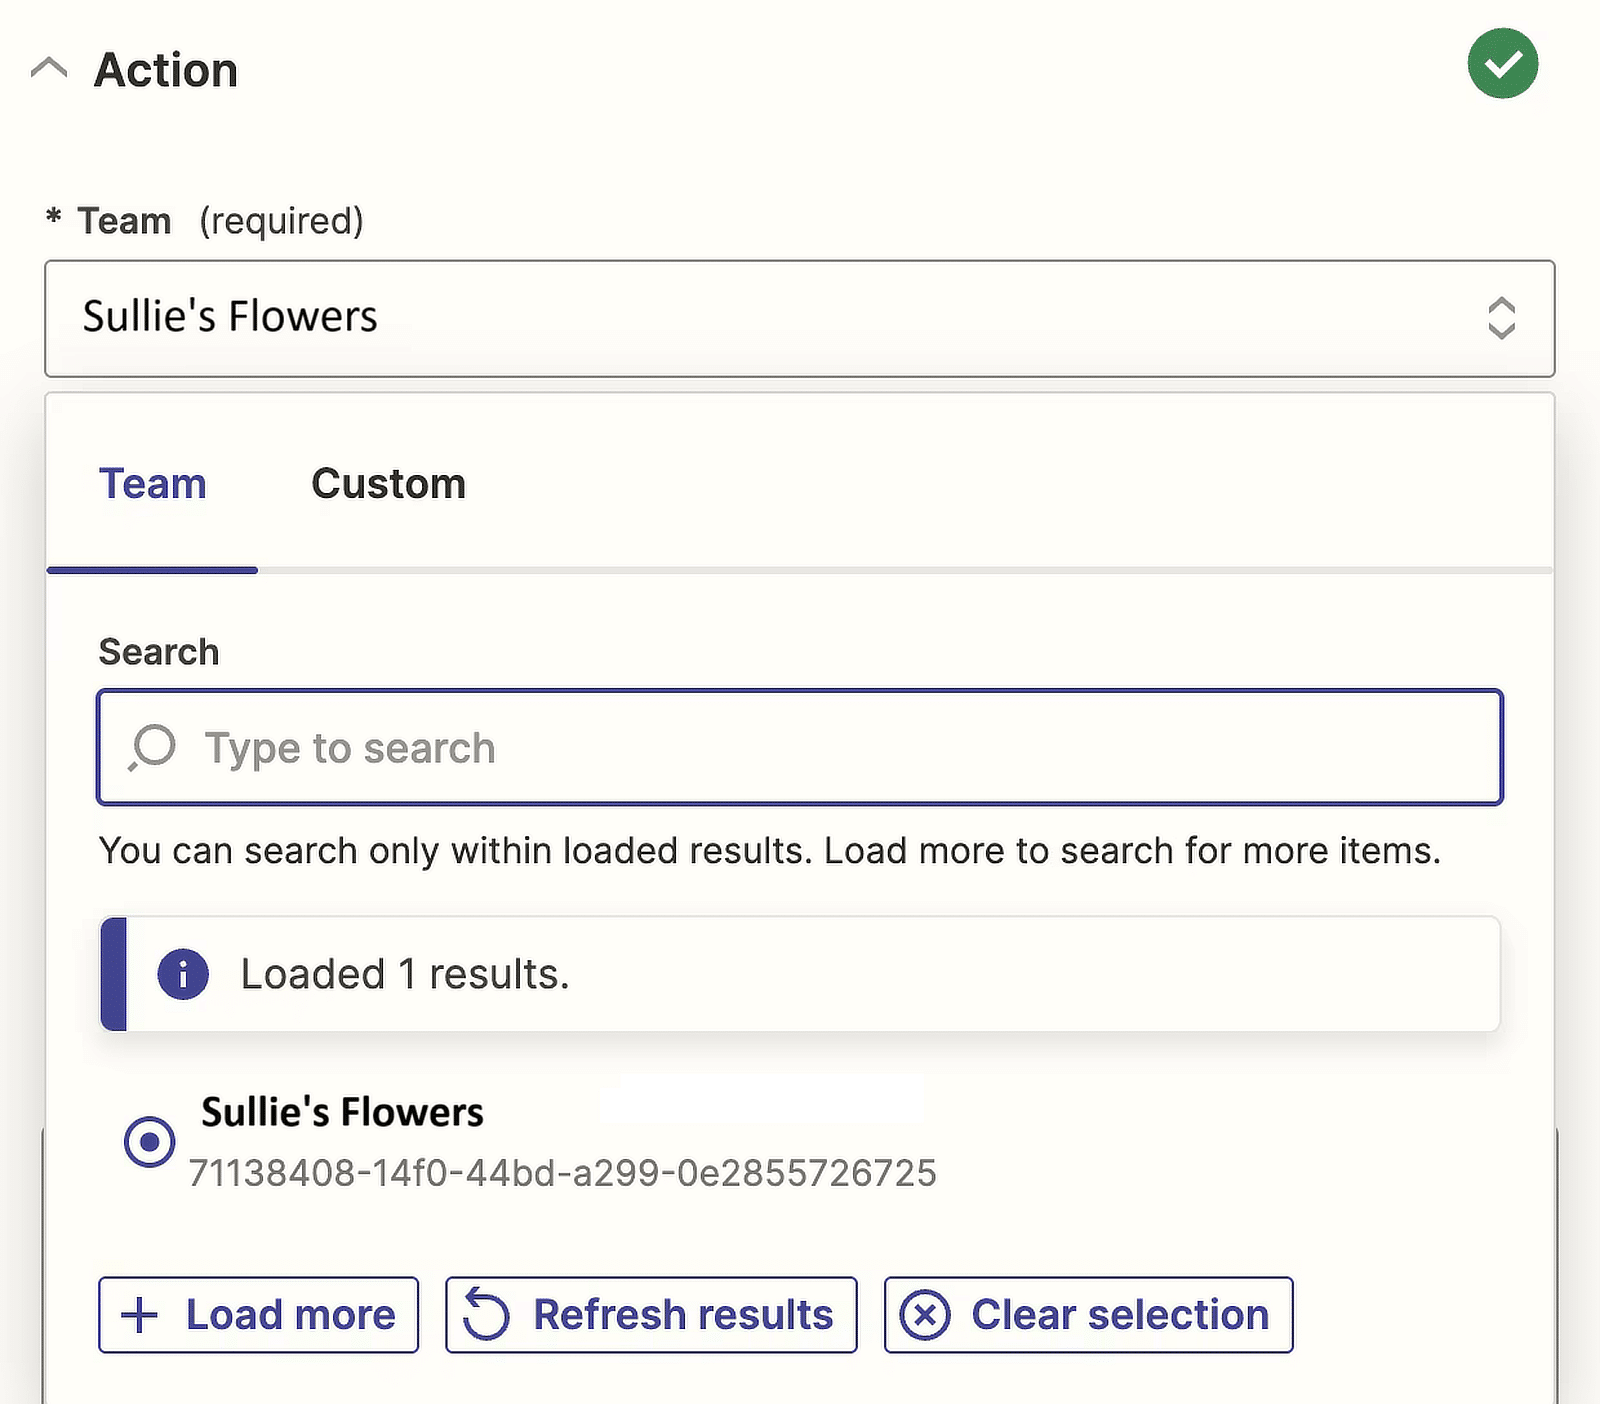This screenshot has width=1600, height=1404.
Task: Click the Loaded 1 results banner
Action: 800,974
